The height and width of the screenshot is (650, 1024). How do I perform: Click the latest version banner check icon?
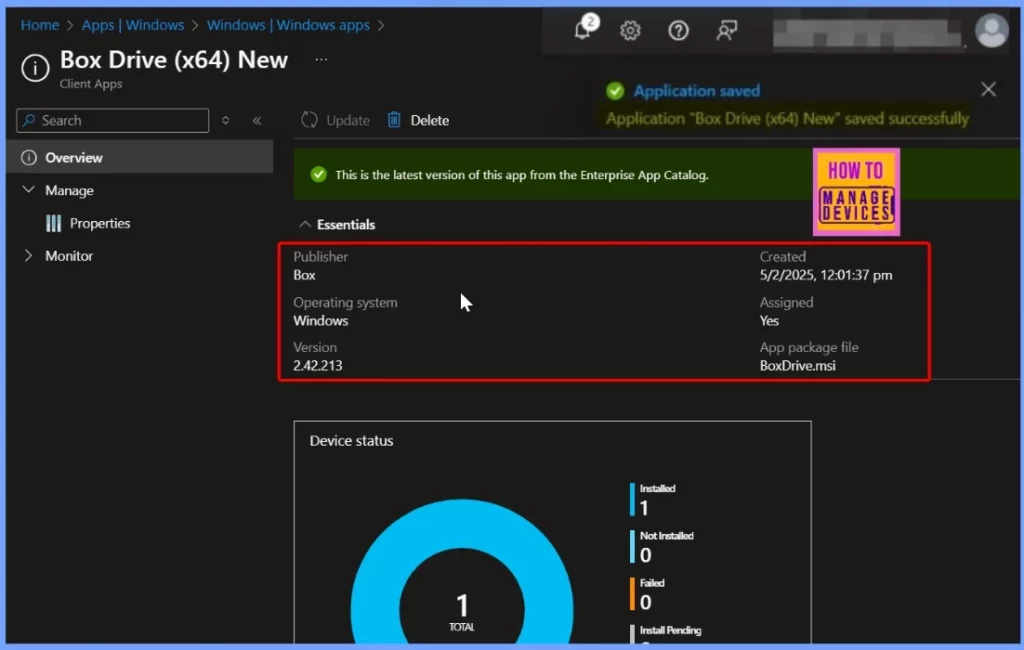click(x=319, y=174)
